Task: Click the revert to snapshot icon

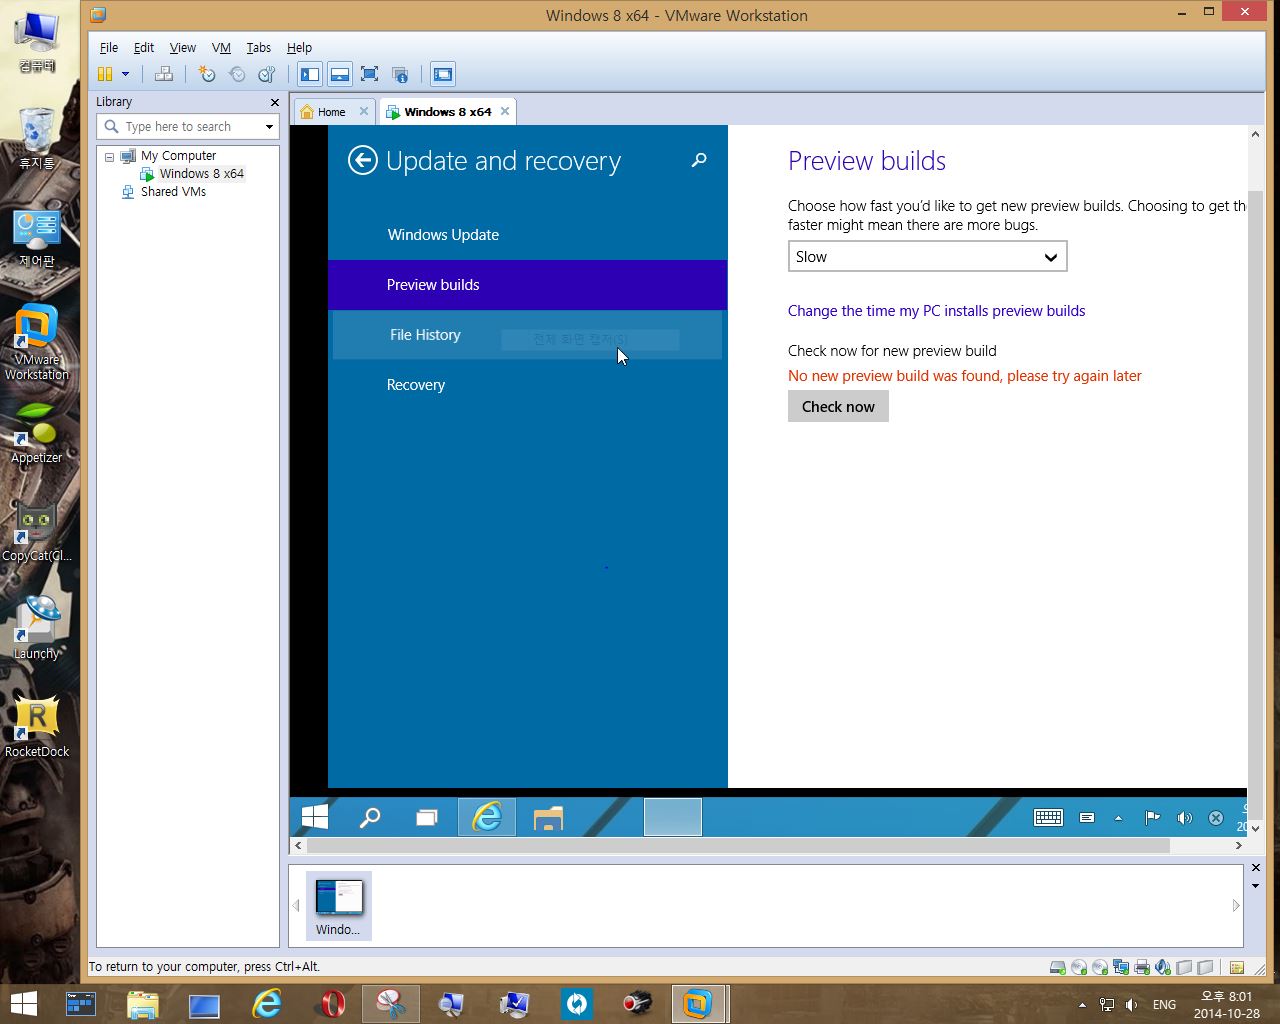Action: [237, 74]
